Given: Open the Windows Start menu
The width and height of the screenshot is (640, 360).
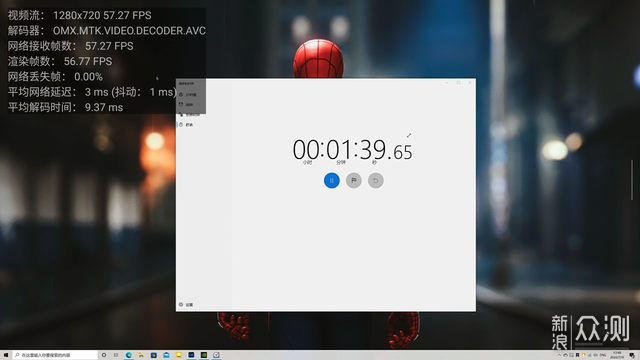Looking at the screenshot, I should [6, 355].
